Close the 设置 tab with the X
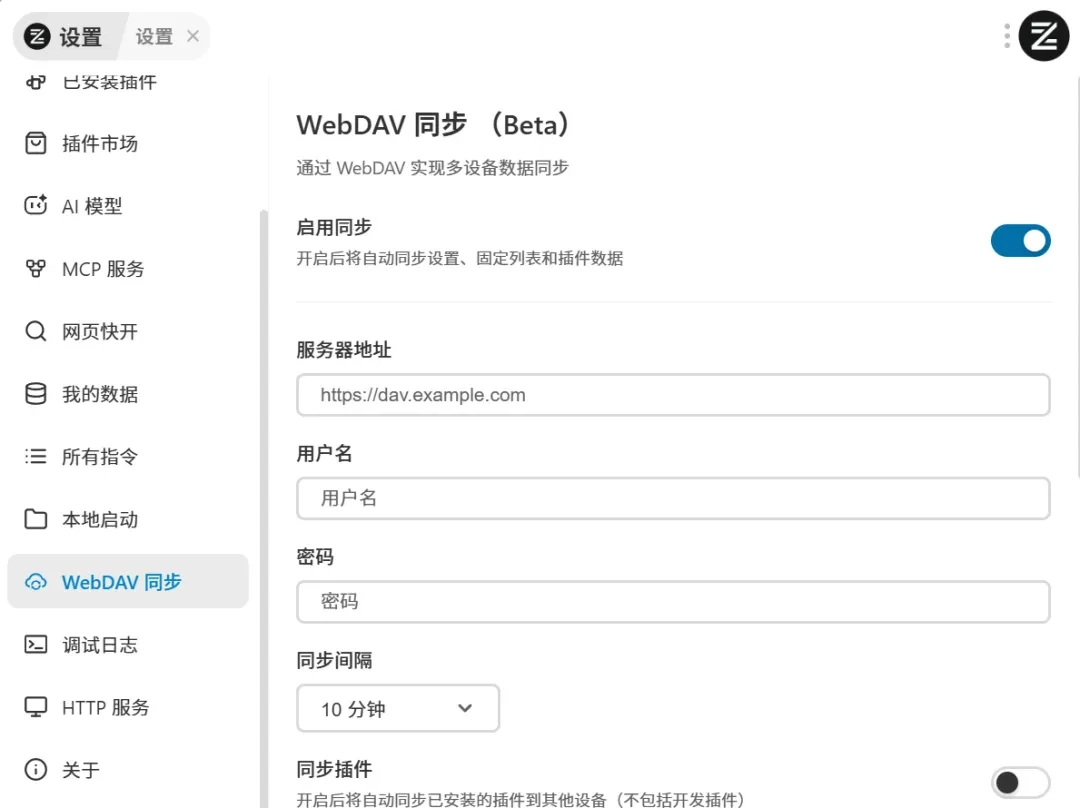This screenshot has height=808, width=1080. [193, 36]
